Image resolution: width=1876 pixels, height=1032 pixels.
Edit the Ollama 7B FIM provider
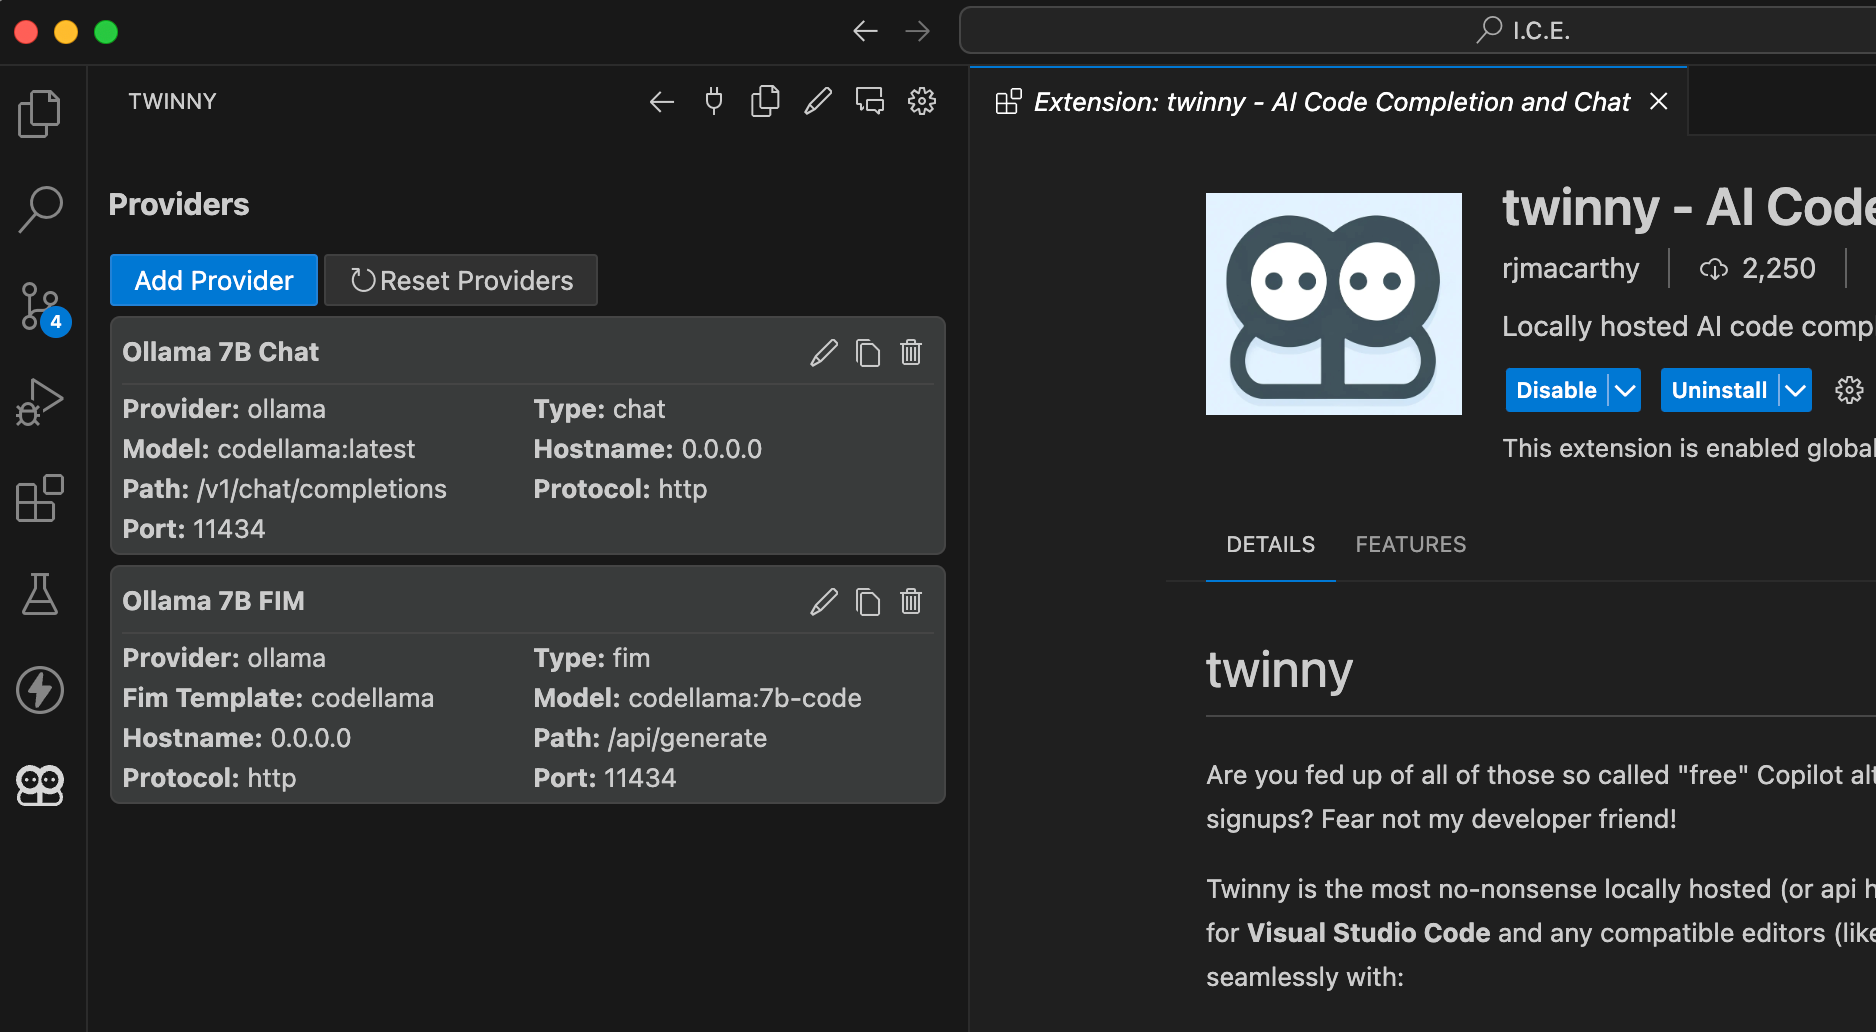point(824,601)
